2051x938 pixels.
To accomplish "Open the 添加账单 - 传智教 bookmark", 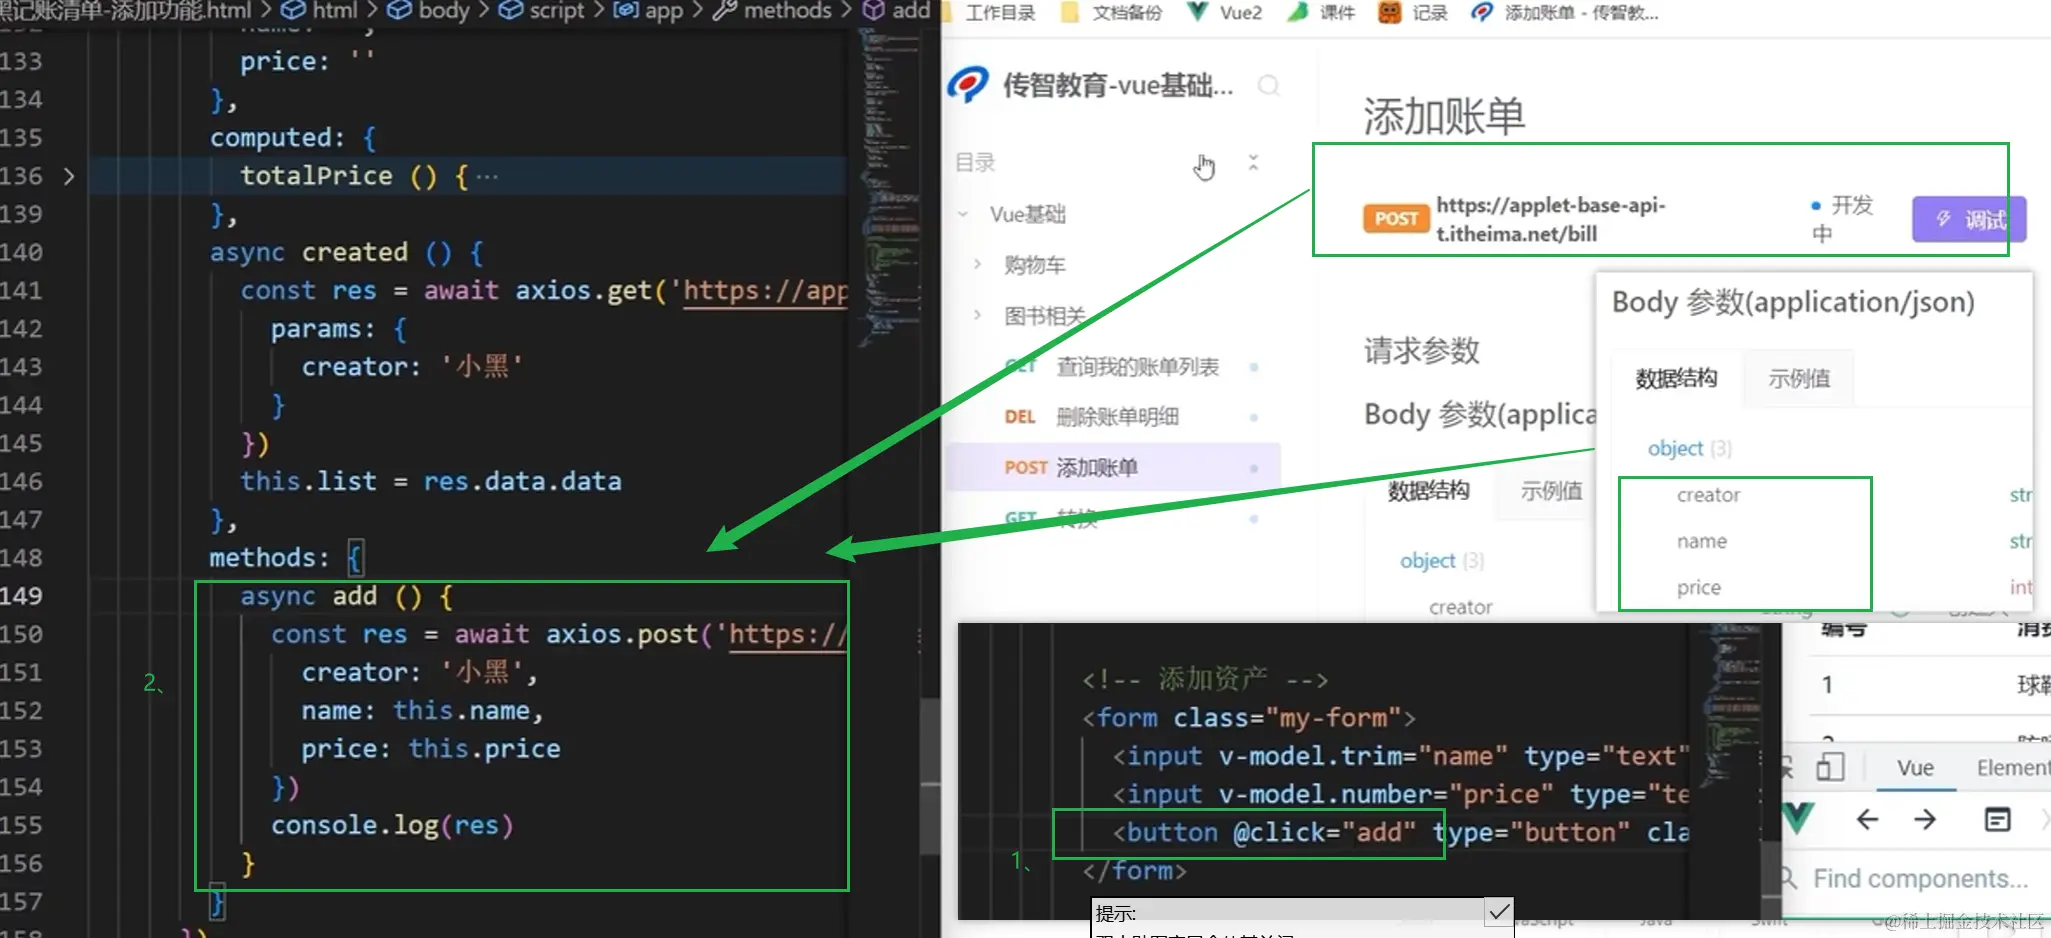I will [1564, 13].
